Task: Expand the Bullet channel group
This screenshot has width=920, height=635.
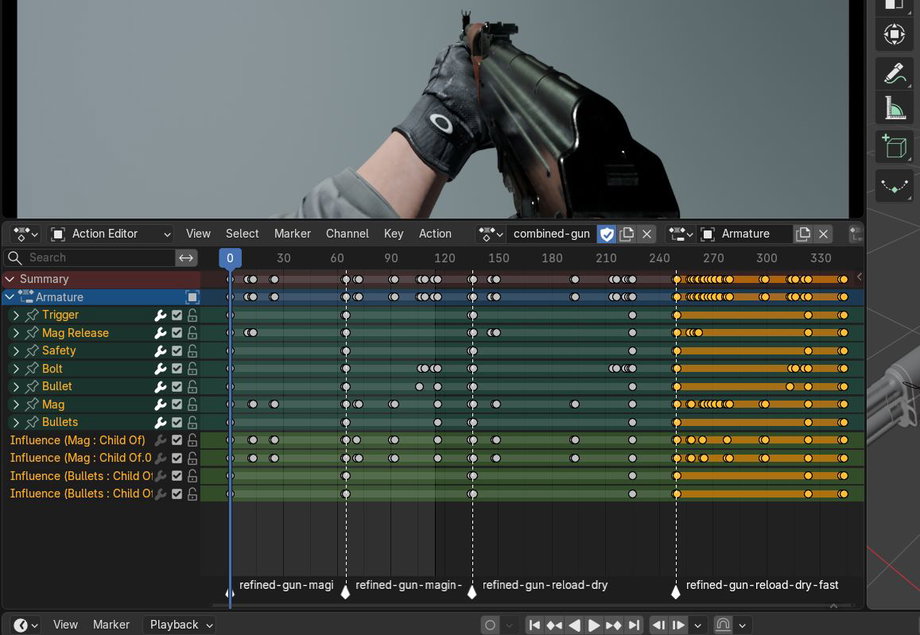Action: click(16, 387)
